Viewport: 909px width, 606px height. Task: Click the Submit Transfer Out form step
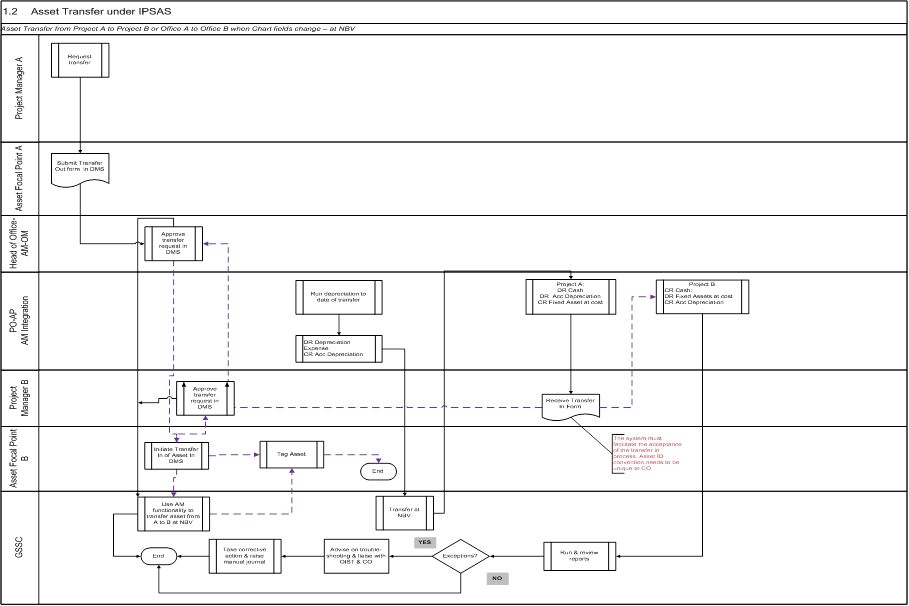[78, 165]
